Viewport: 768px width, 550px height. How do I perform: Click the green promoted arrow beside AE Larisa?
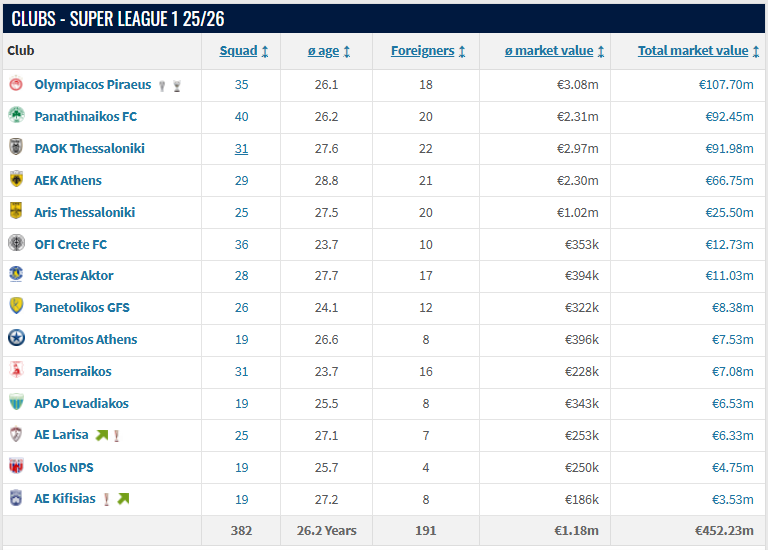[x=101, y=435]
